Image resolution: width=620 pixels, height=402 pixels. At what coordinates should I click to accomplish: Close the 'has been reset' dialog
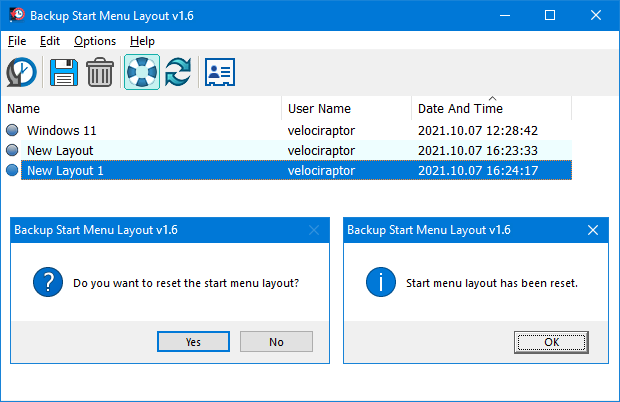point(593,230)
